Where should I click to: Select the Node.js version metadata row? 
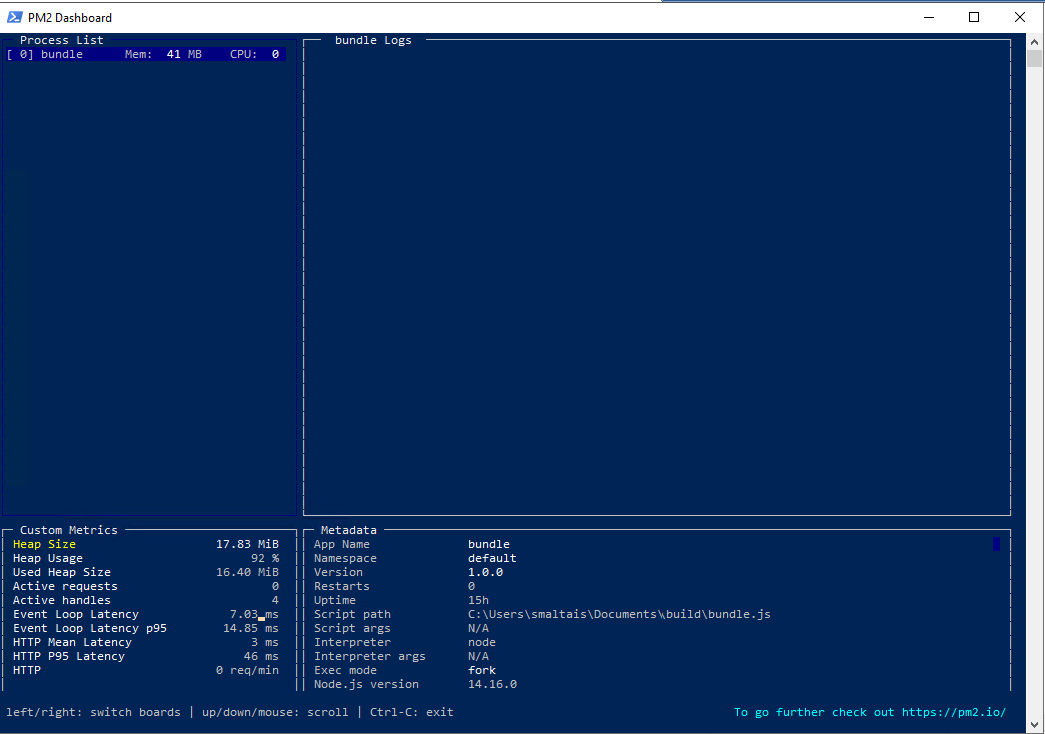point(415,684)
